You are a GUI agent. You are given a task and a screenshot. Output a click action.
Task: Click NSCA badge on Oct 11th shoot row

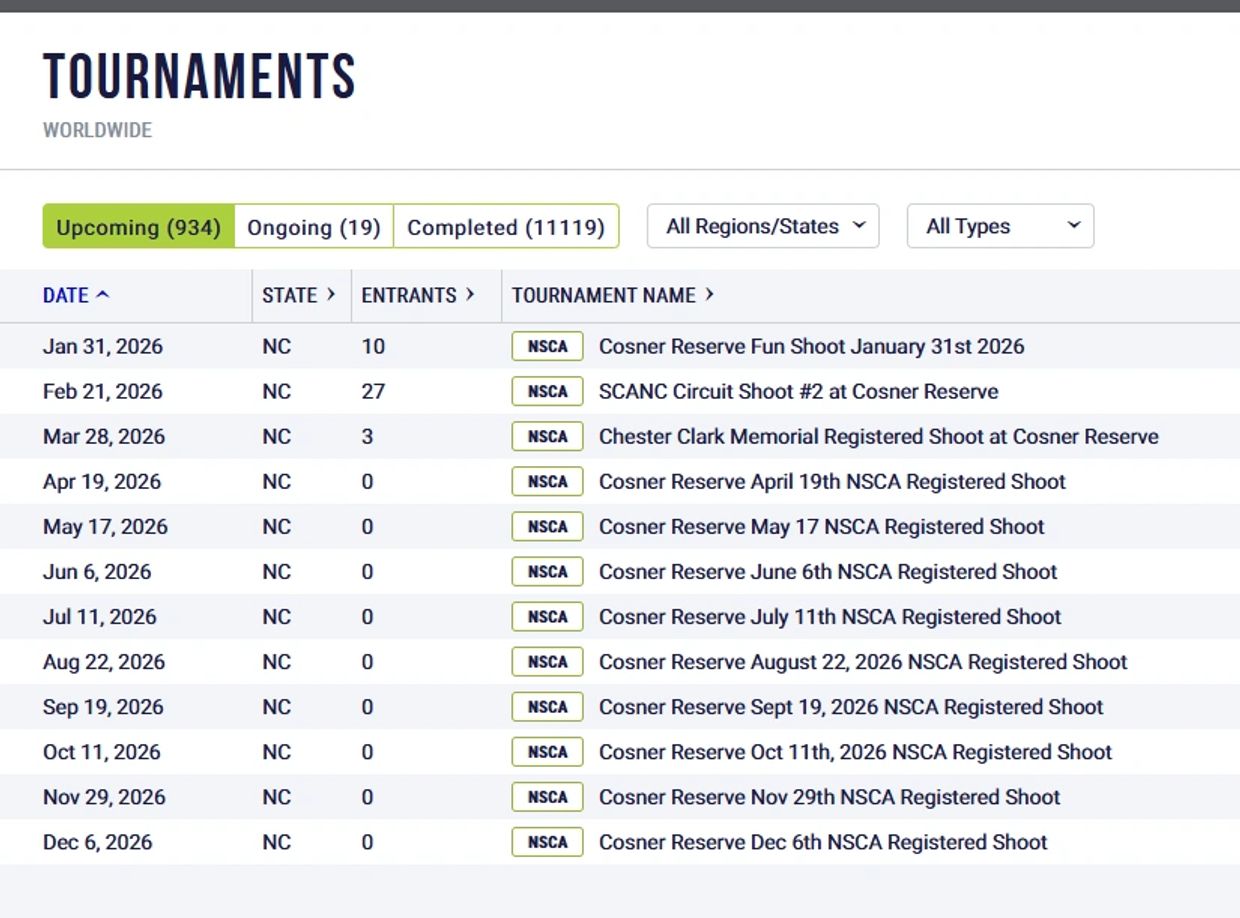pos(547,752)
